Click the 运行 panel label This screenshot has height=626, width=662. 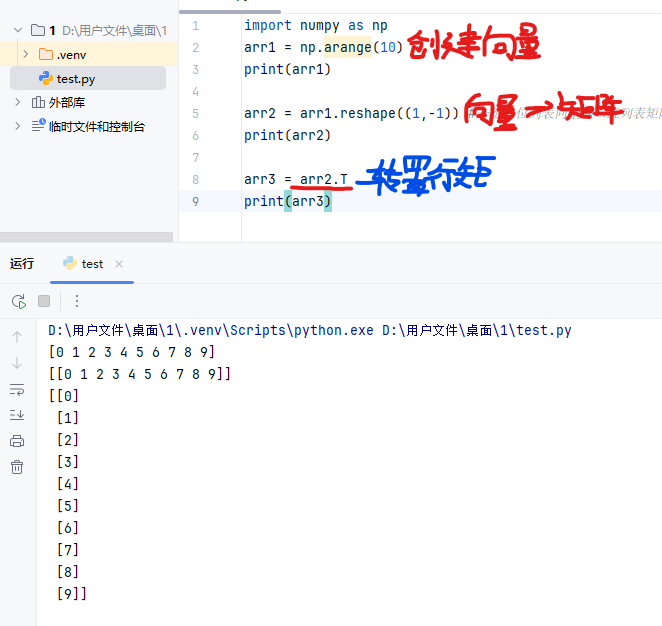tap(22, 264)
